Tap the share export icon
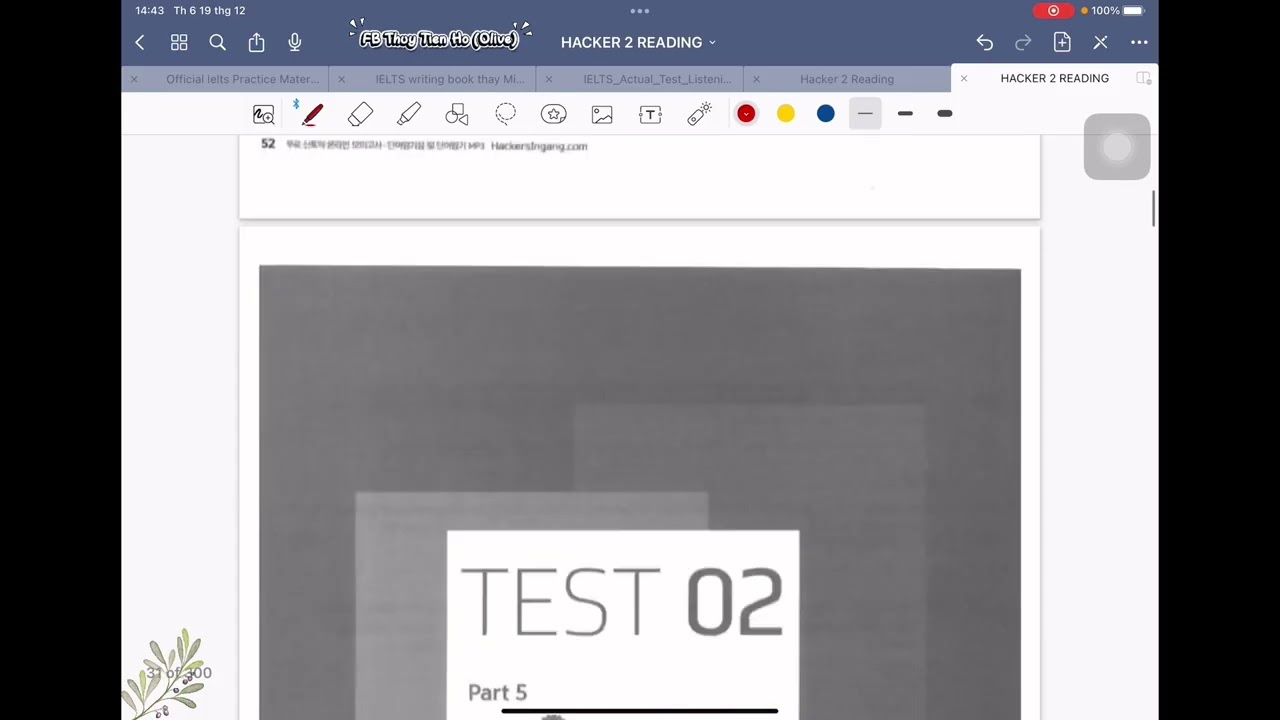 click(256, 42)
